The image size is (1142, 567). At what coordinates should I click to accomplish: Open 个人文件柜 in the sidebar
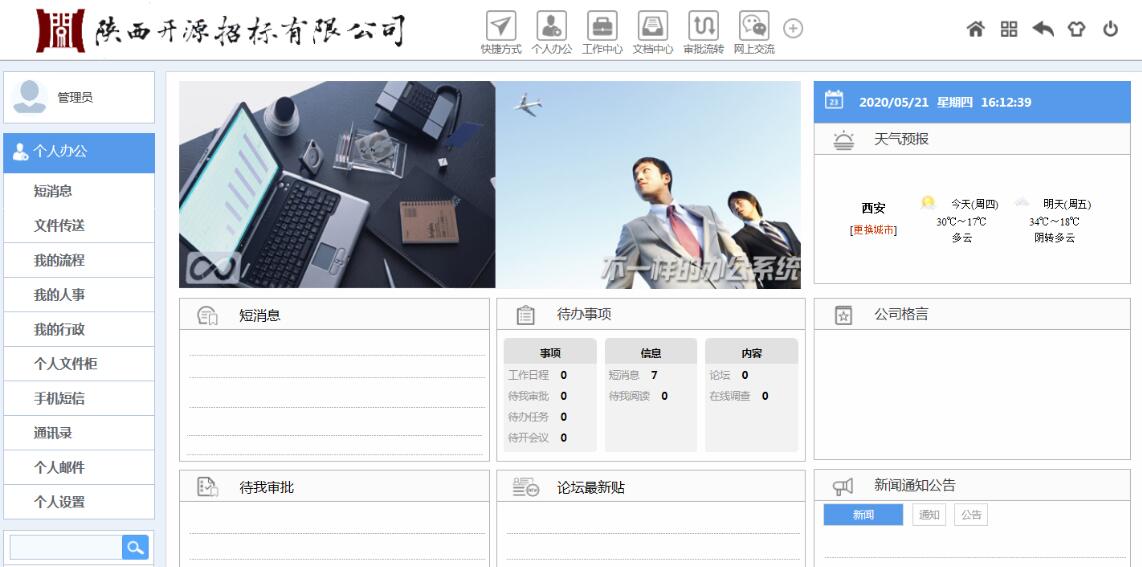click(x=79, y=364)
